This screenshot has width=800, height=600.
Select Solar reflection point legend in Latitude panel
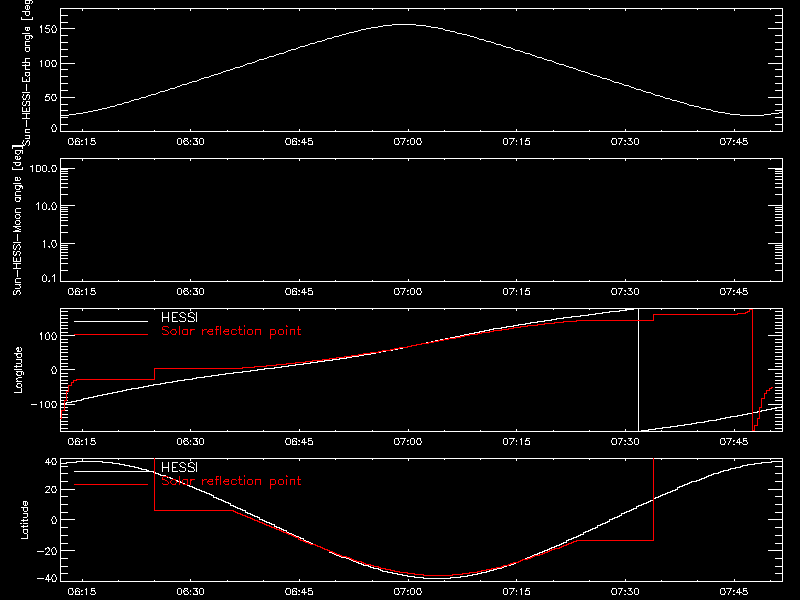click(x=231, y=481)
